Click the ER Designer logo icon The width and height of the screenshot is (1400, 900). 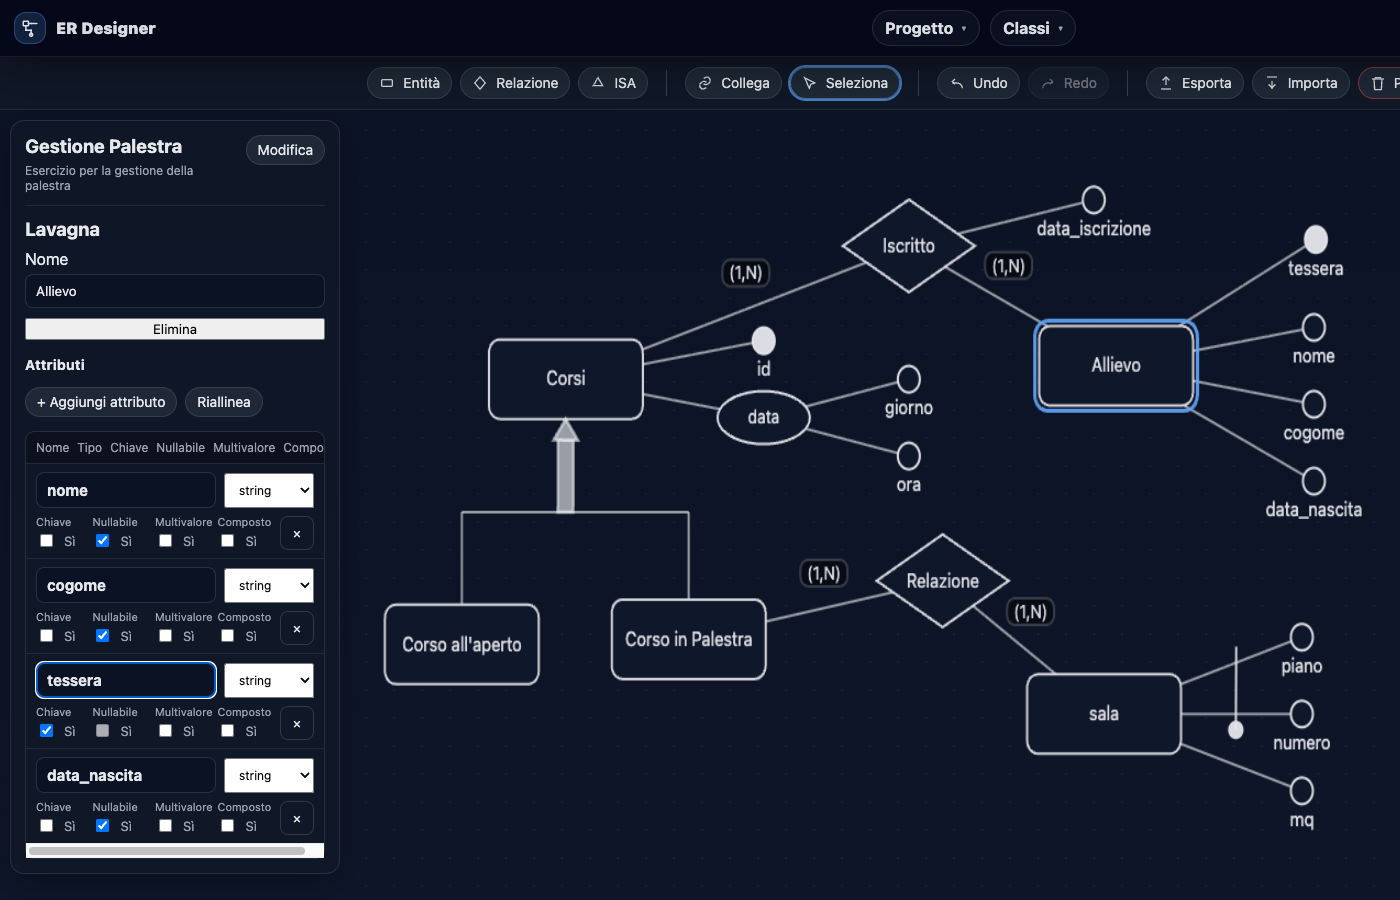30,28
